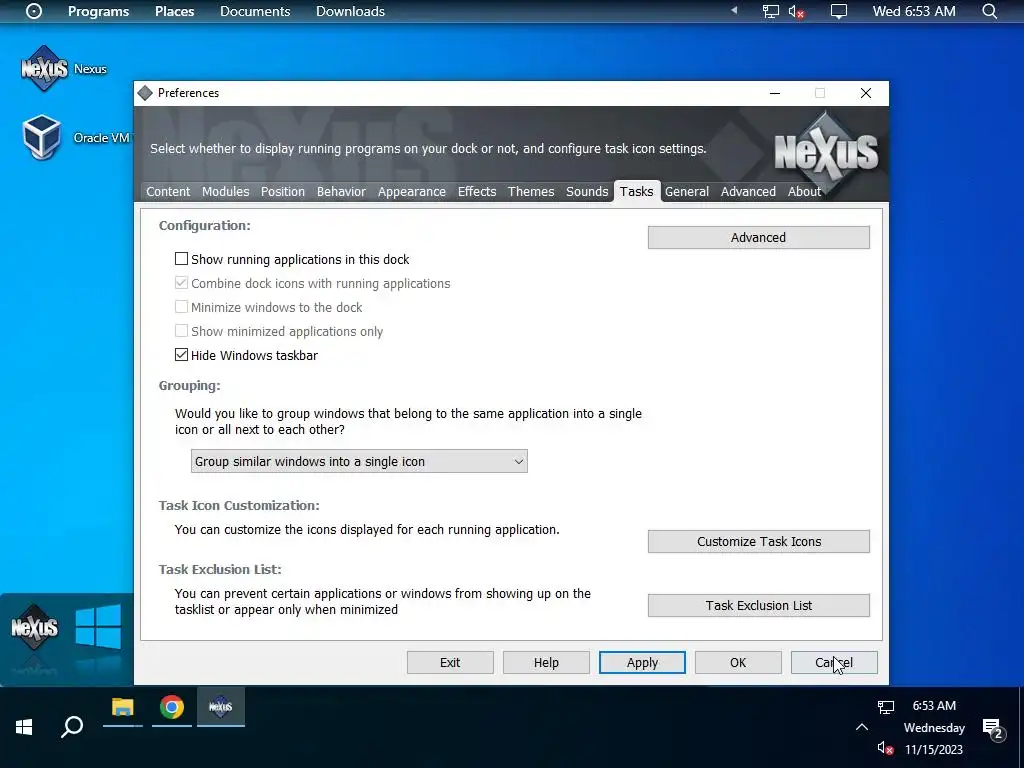Open the taskbar network icon
This screenshot has height=768, width=1024.
point(886,707)
